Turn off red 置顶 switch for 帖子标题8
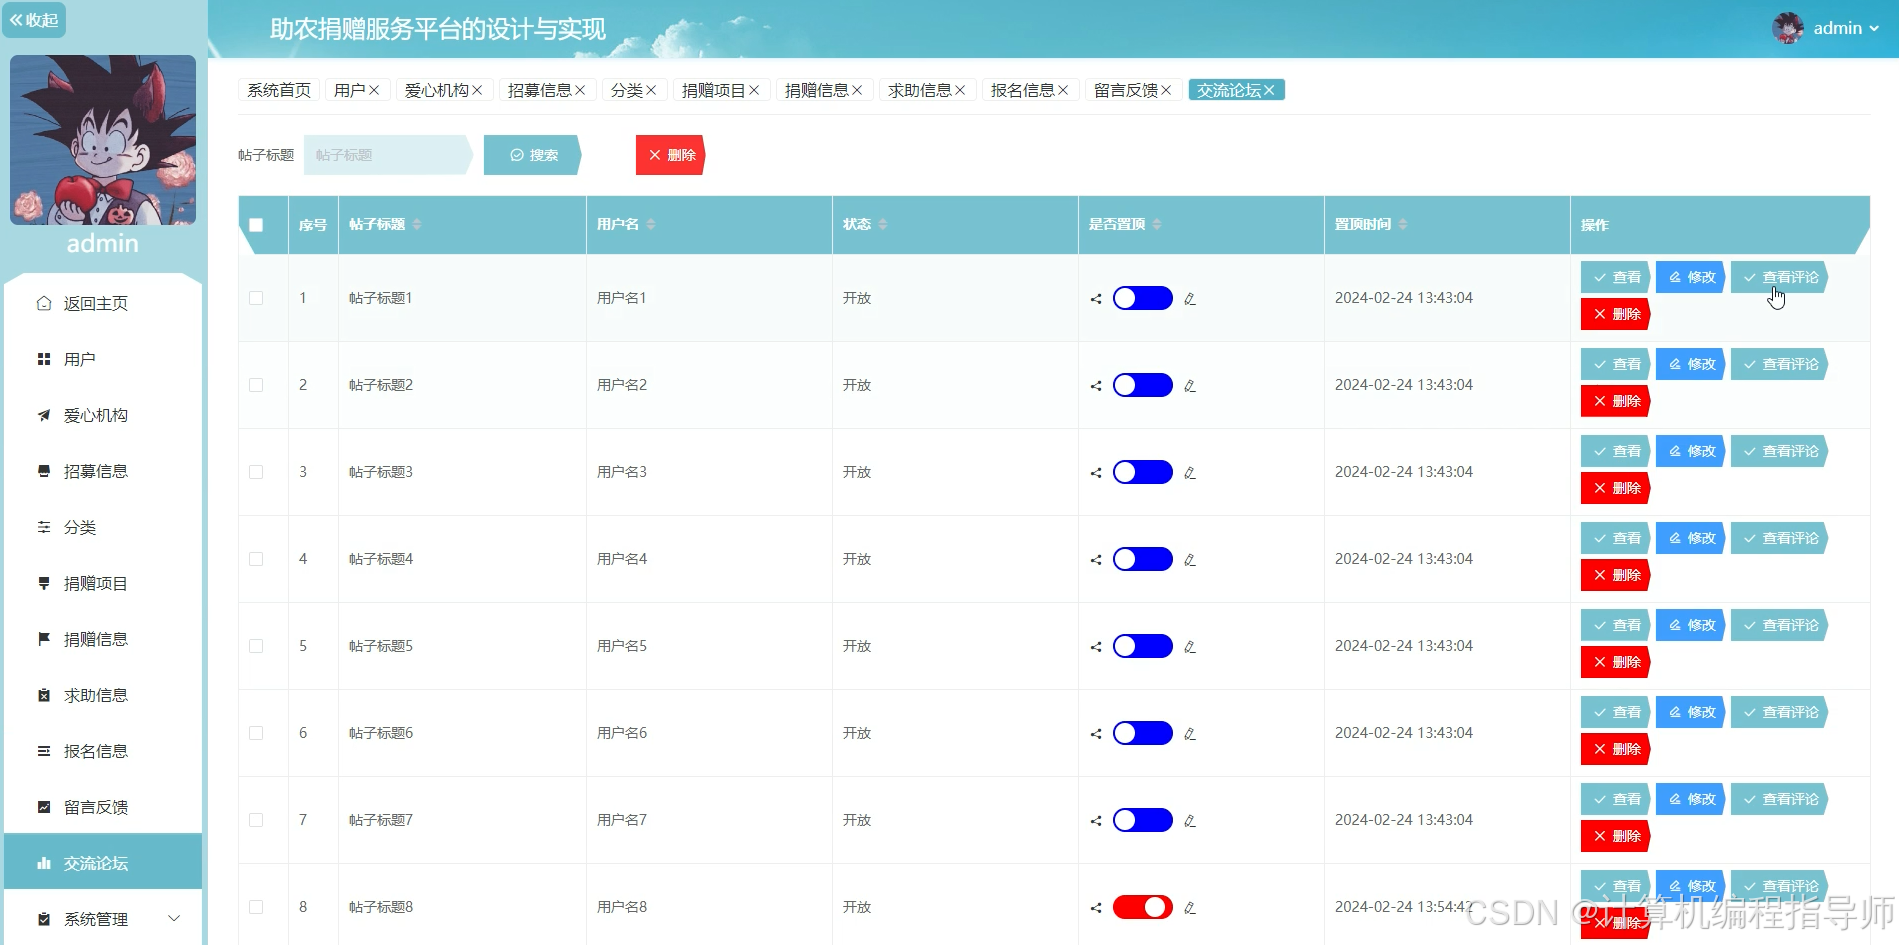1899x945 pixels. pyautogui.click(x=1143, y=907)
